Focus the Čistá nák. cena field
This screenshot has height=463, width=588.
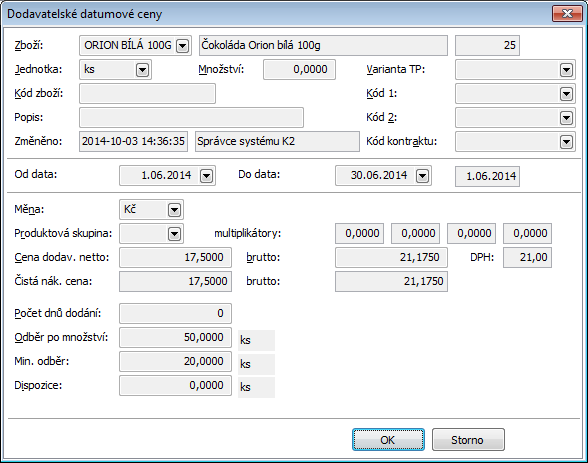coord(176,281)
